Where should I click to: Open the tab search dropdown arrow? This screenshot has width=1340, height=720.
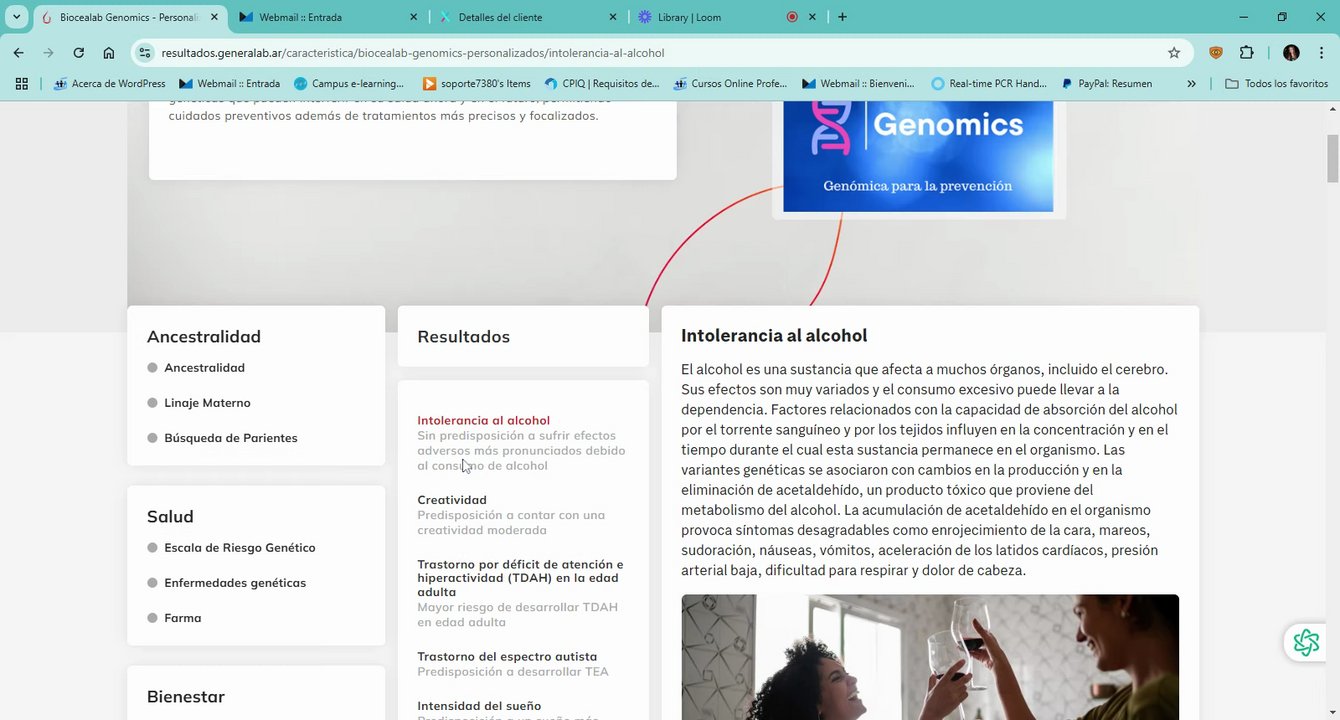[x=17, y=17]
